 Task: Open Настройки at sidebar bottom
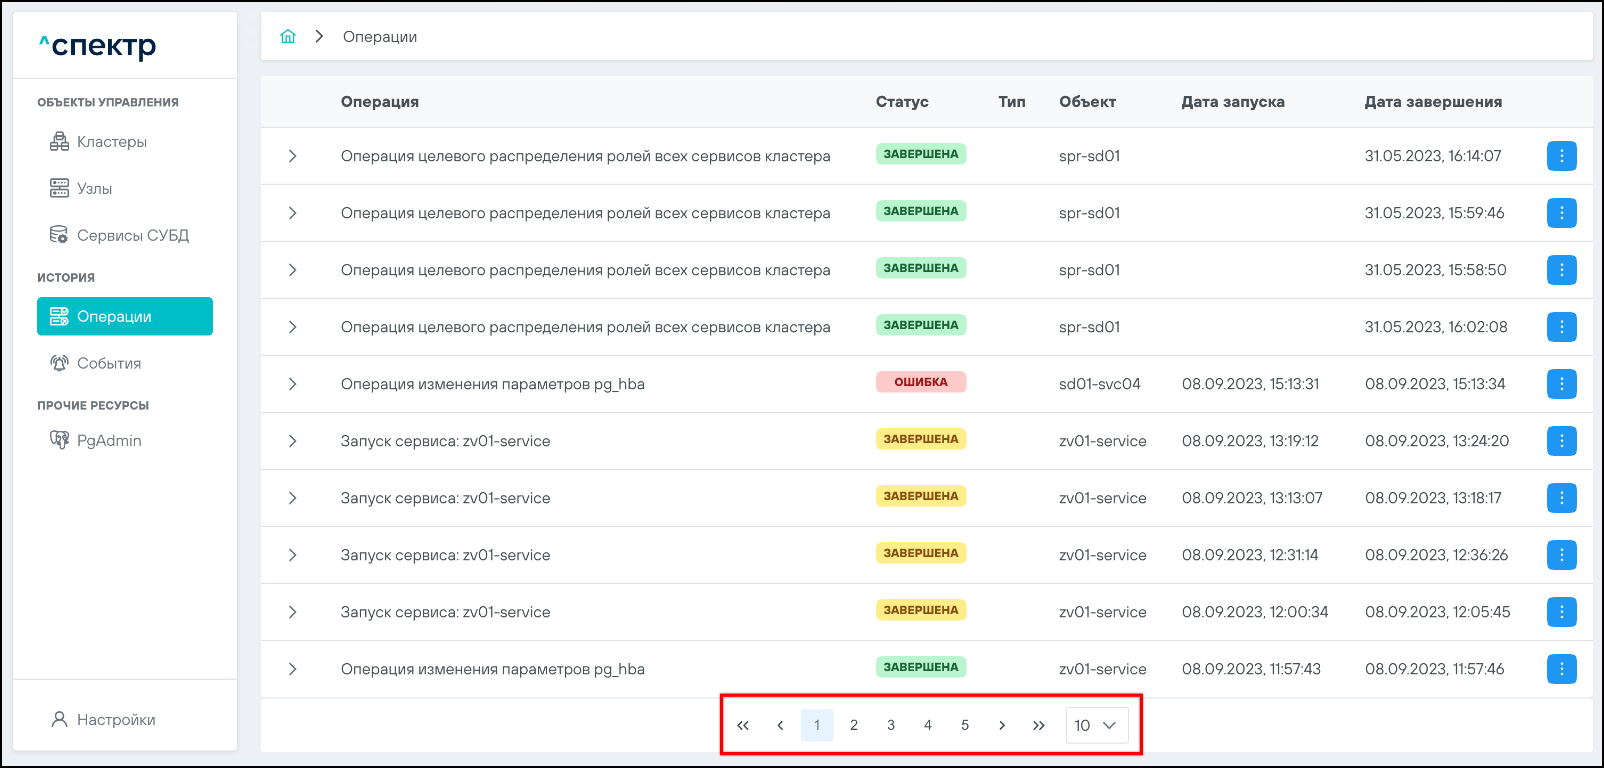[115, 720]
